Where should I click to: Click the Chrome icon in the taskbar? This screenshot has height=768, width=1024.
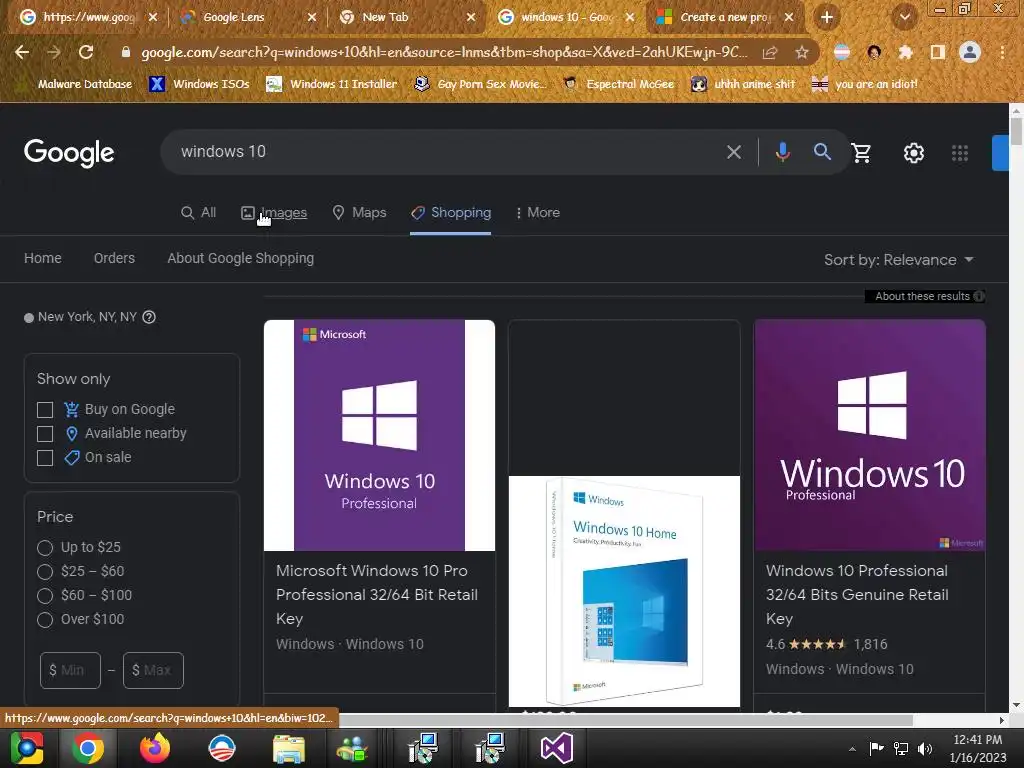pyautogui.click(x=88, y=748)
